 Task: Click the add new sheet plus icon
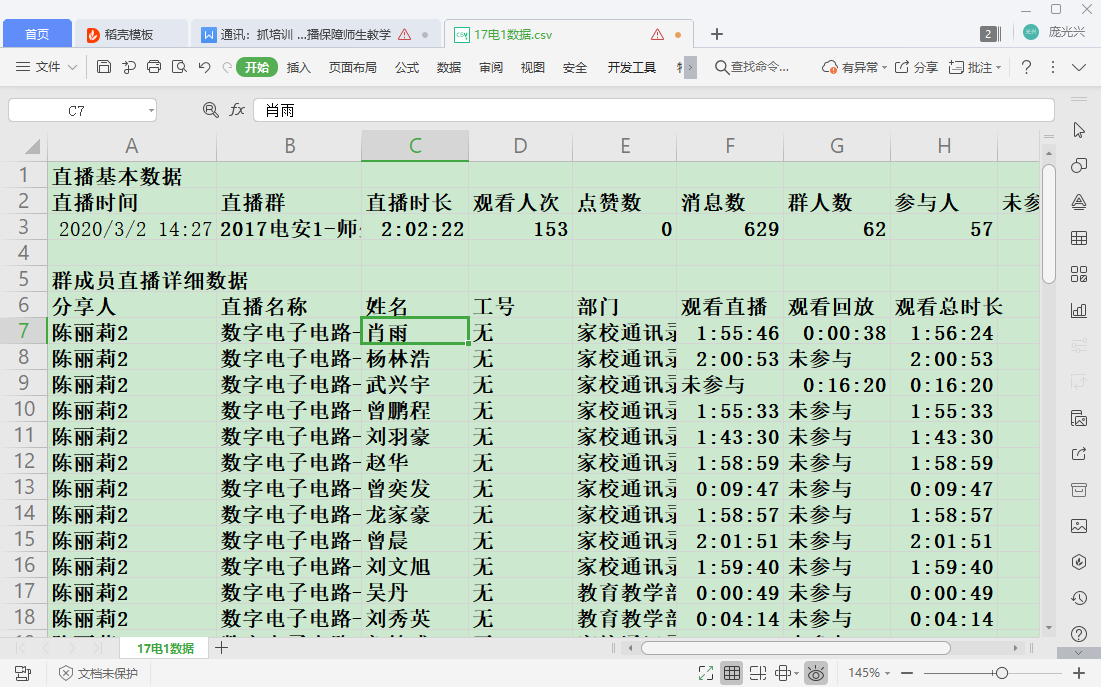pos(222,648)
